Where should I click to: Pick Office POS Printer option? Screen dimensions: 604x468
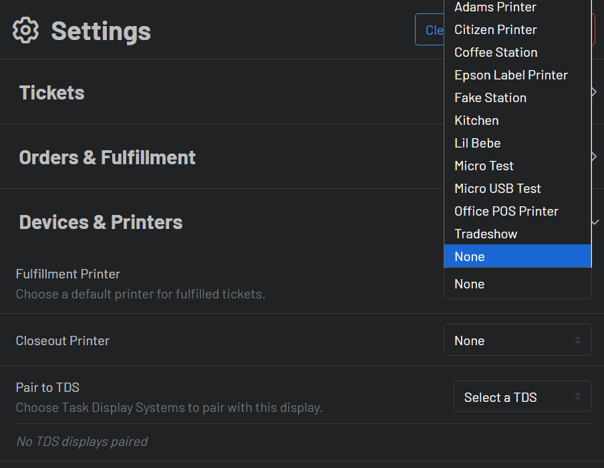click(x=506, y=211)
